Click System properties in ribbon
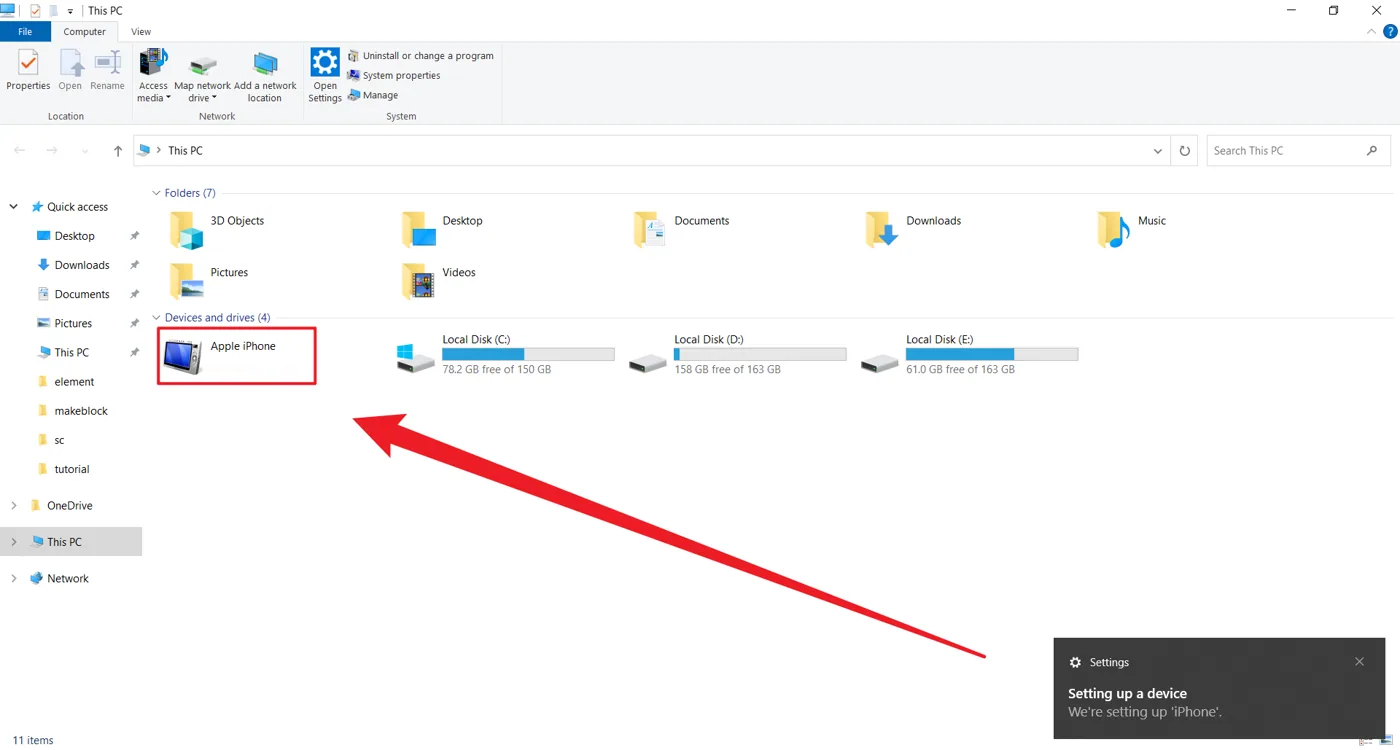The image size is (1400, 750). 393,76
